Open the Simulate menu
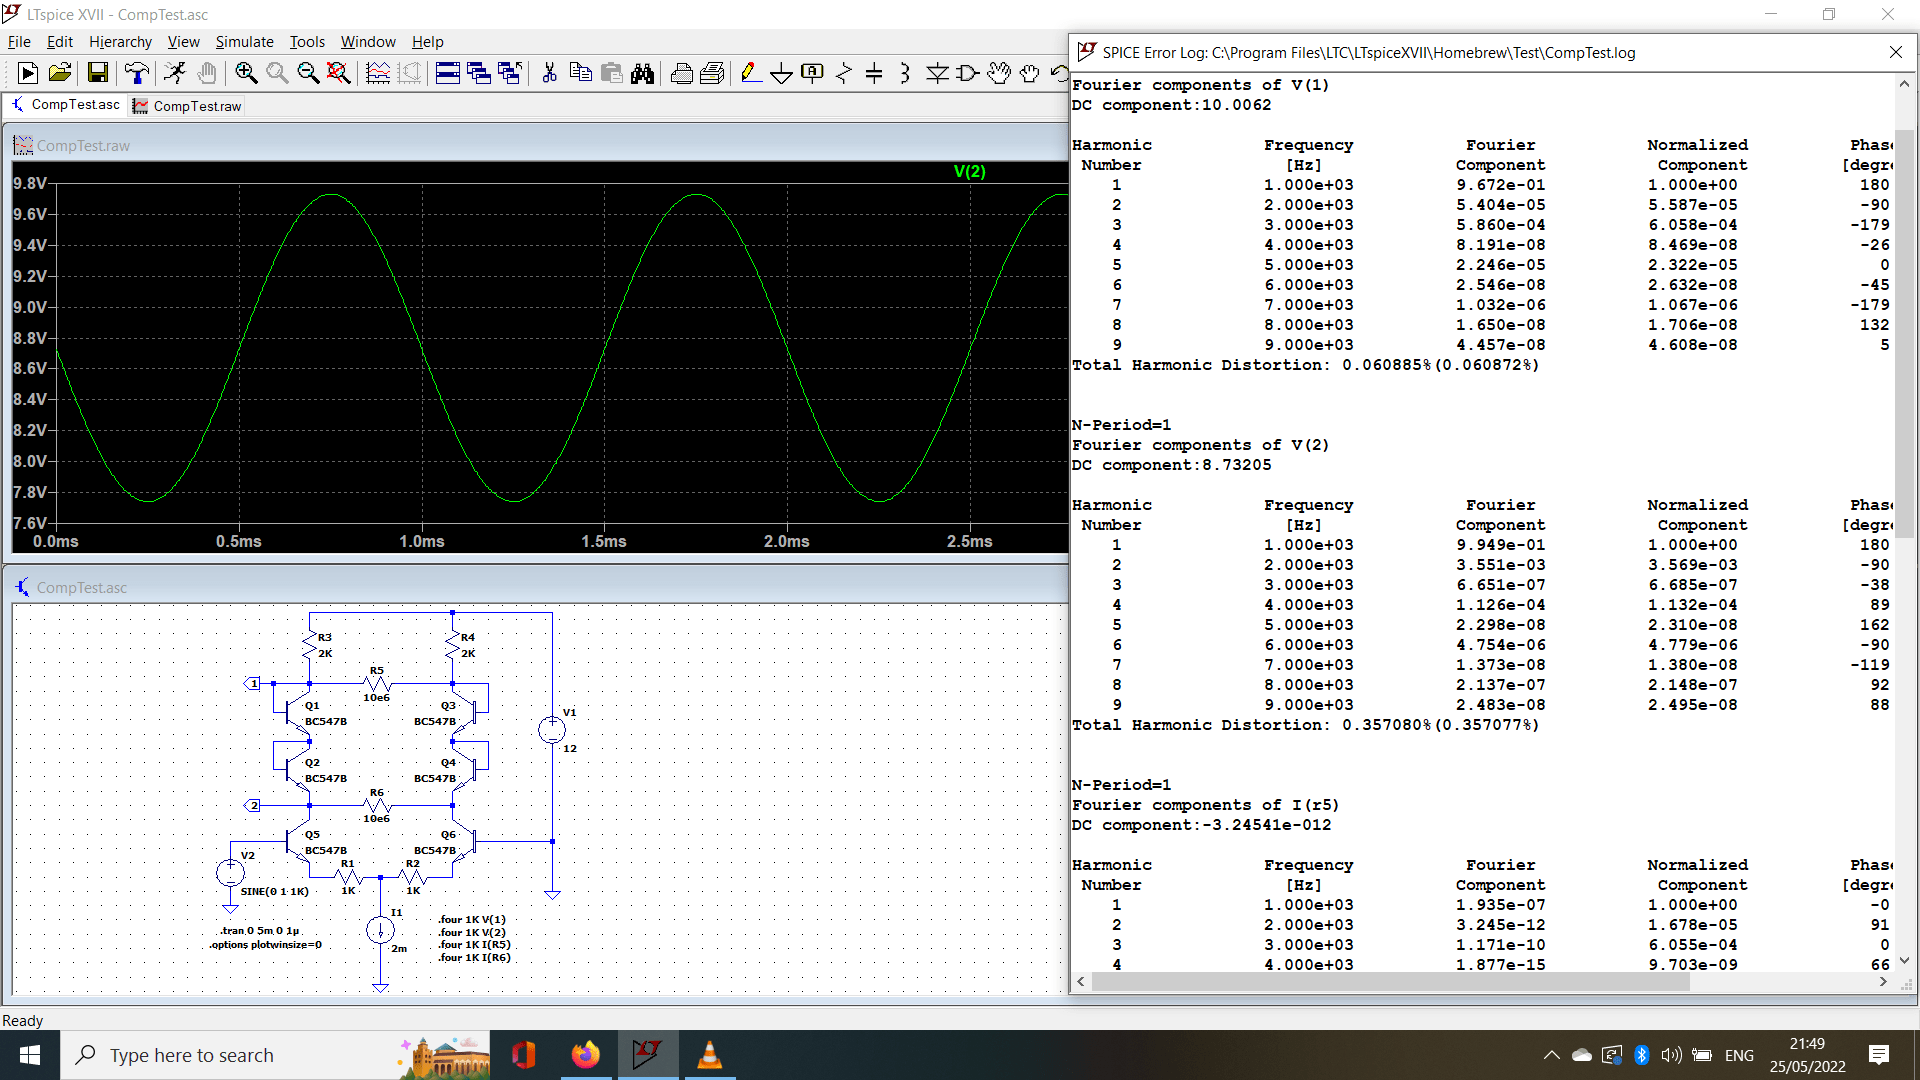This screenshot has width=1920, height=1080. (244, 42)
